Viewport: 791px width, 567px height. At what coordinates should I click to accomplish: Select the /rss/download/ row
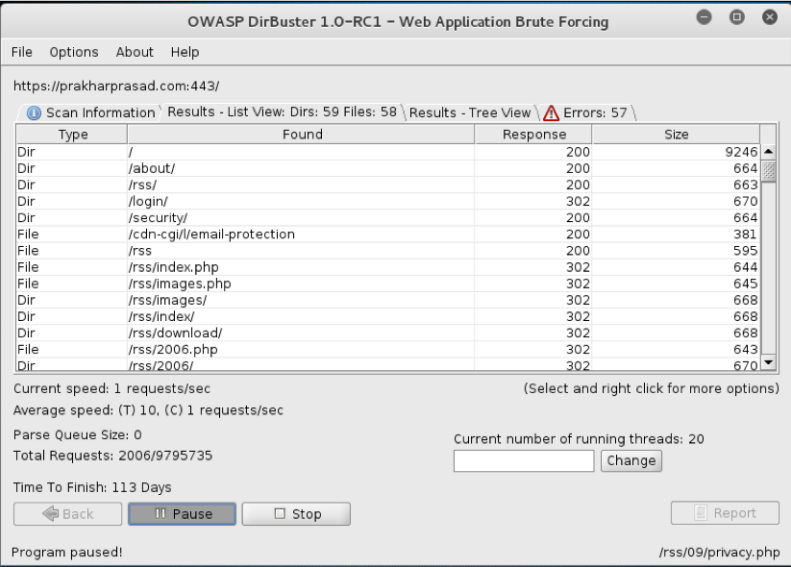(387, 333)
